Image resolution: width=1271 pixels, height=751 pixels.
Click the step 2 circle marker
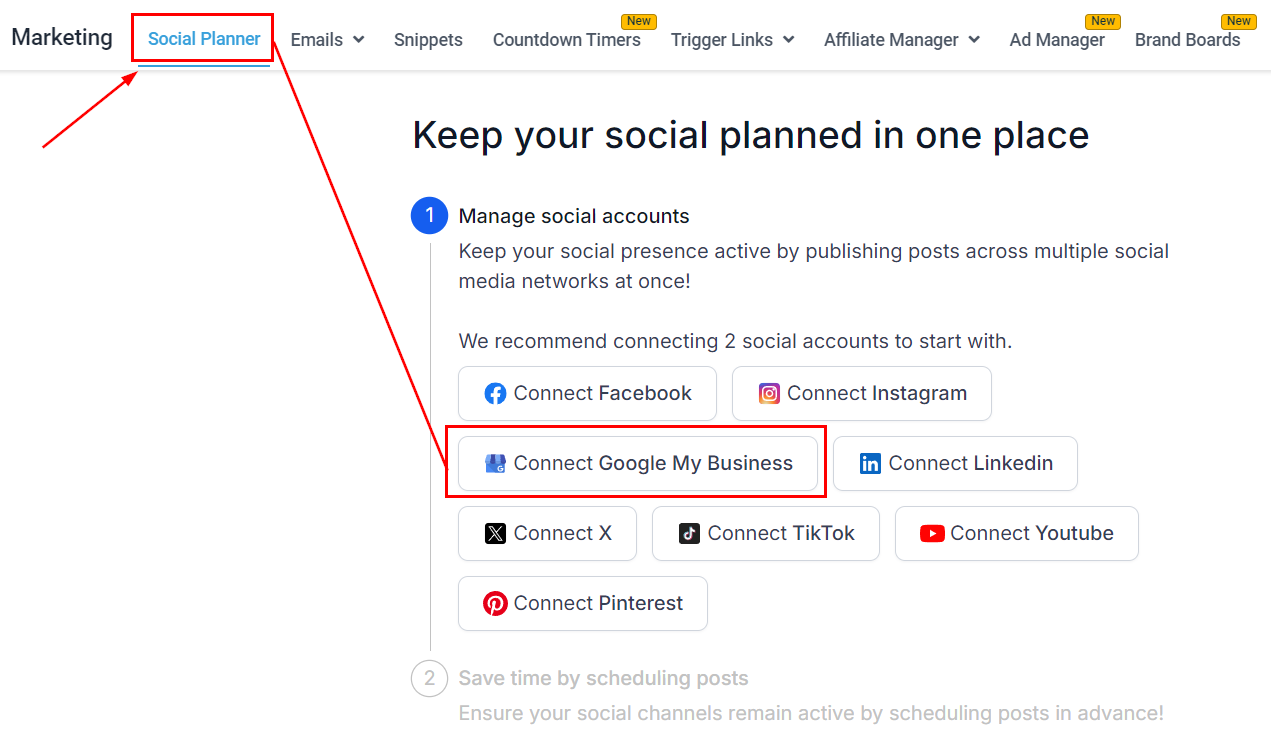[430, 679]
